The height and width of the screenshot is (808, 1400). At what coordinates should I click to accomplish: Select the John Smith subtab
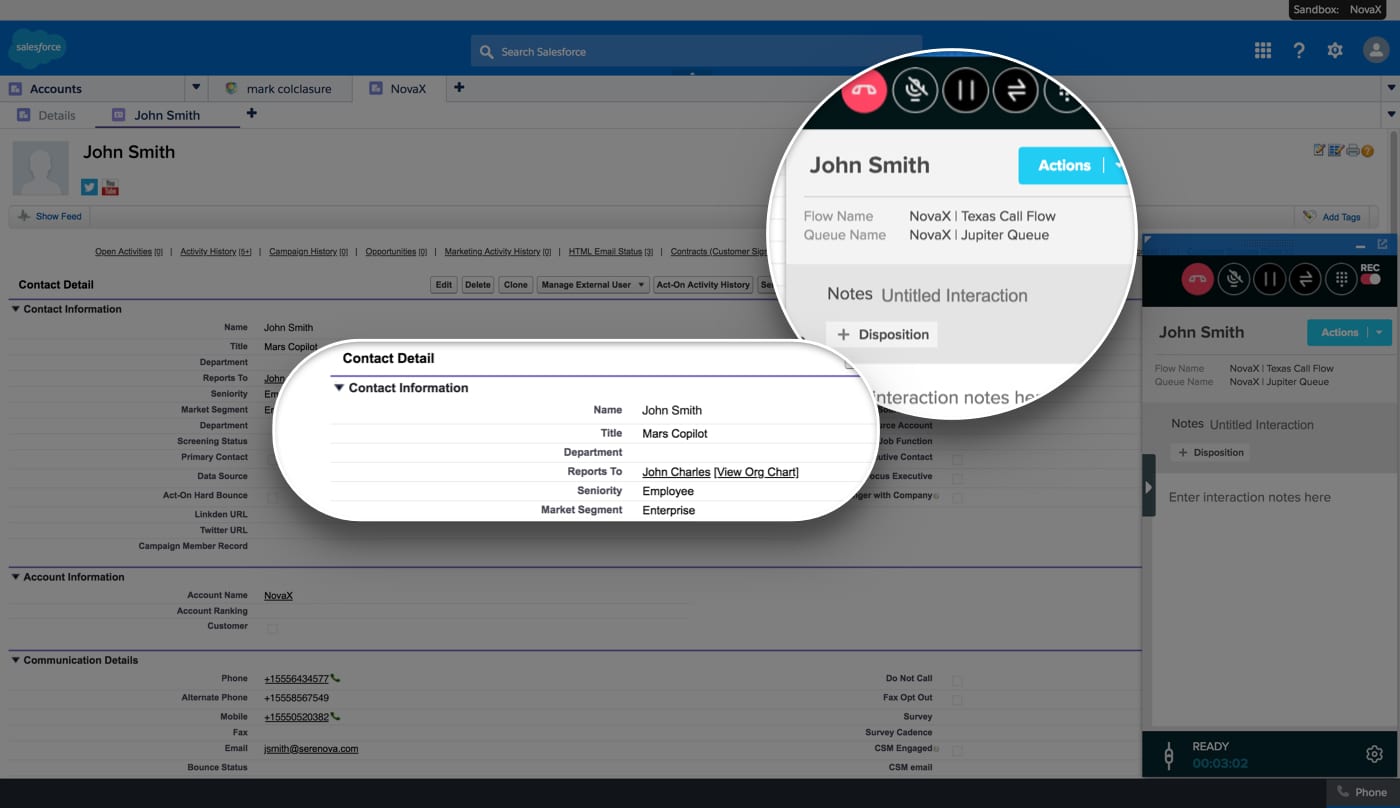click(167, 115)
